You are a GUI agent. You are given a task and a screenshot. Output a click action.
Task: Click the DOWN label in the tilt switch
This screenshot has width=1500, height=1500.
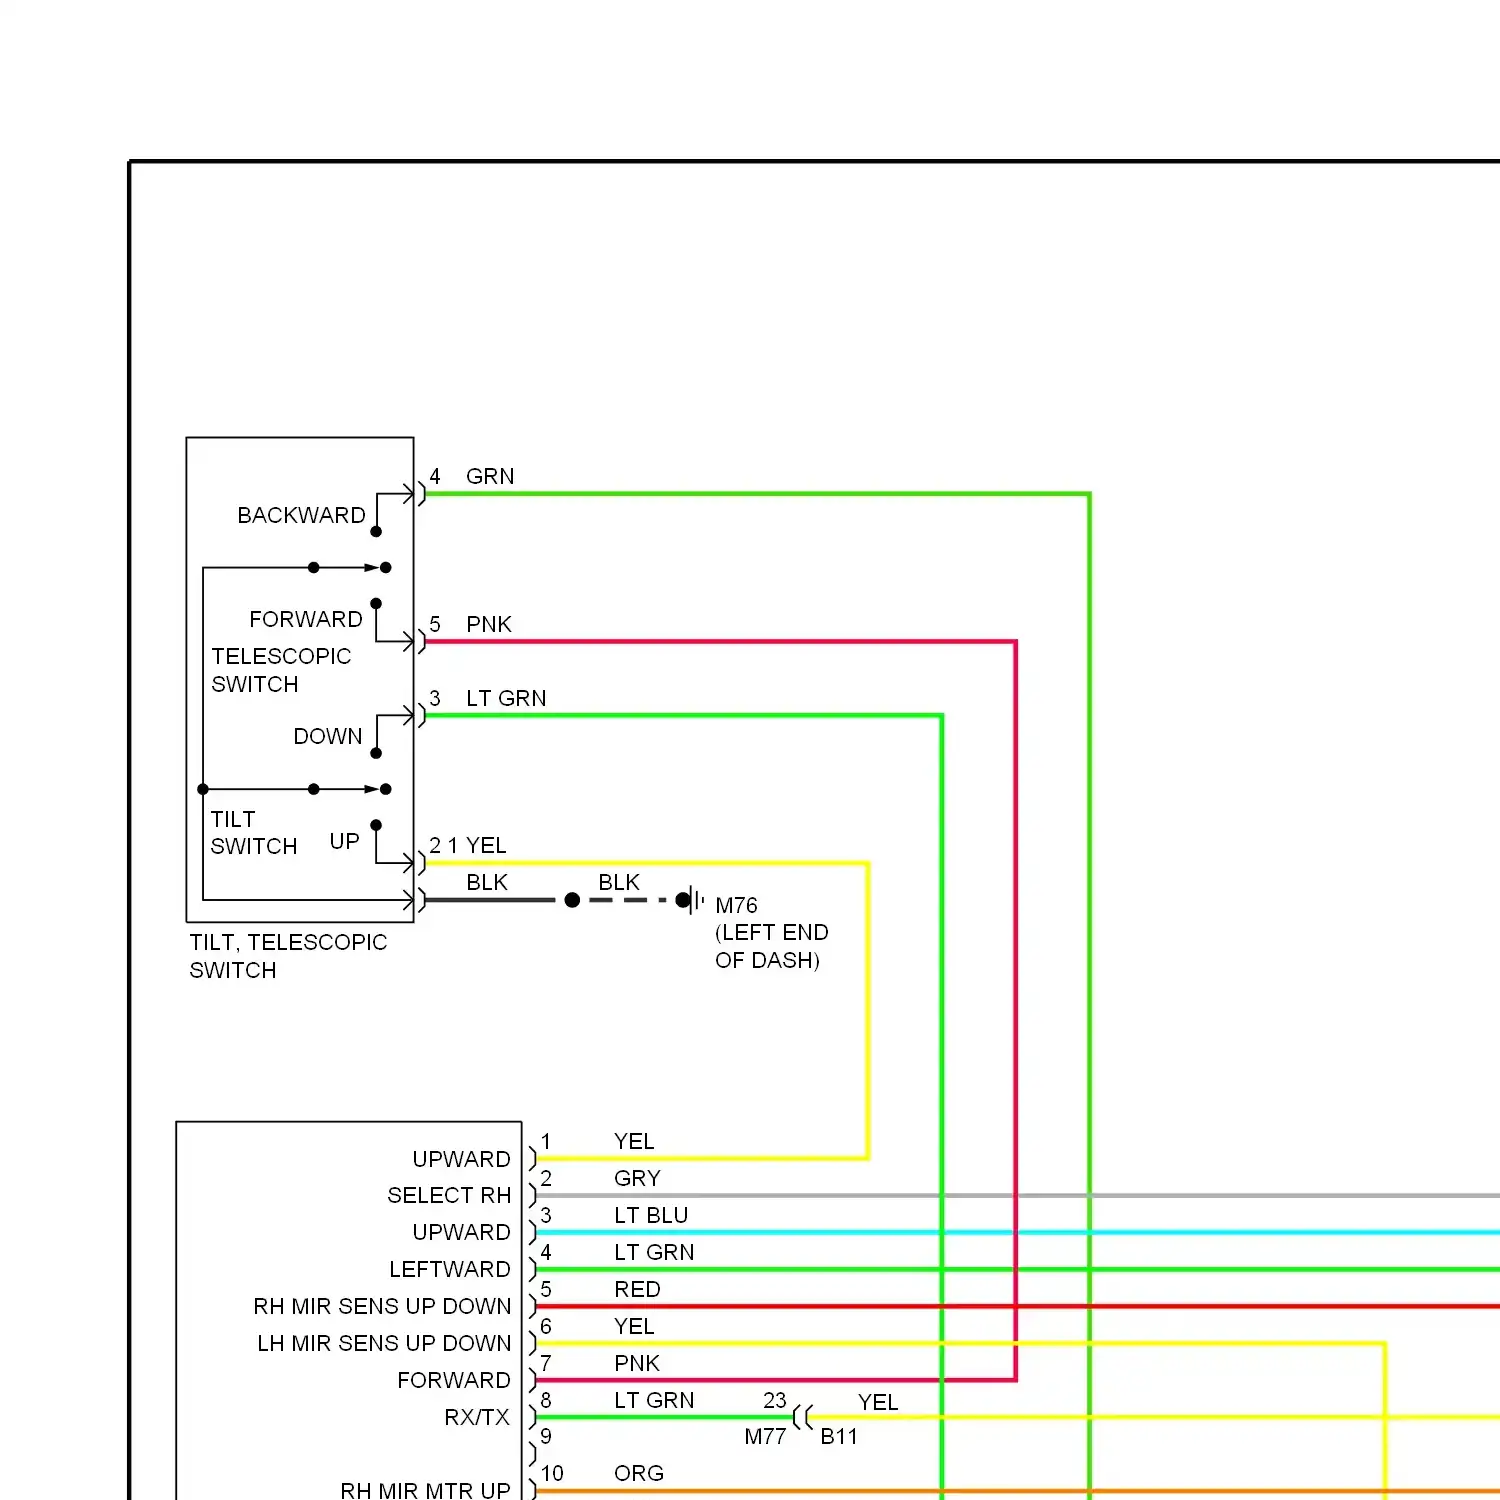point(327,736)
